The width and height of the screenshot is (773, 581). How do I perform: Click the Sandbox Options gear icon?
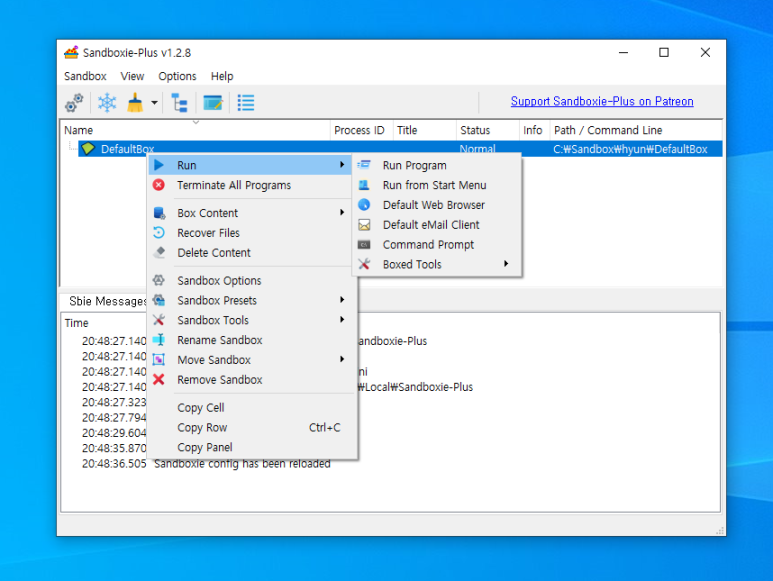159,280
